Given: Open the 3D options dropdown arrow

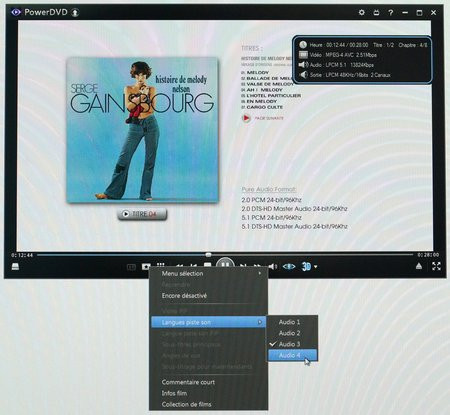Looking at the screenshot, I should (315, 267).
